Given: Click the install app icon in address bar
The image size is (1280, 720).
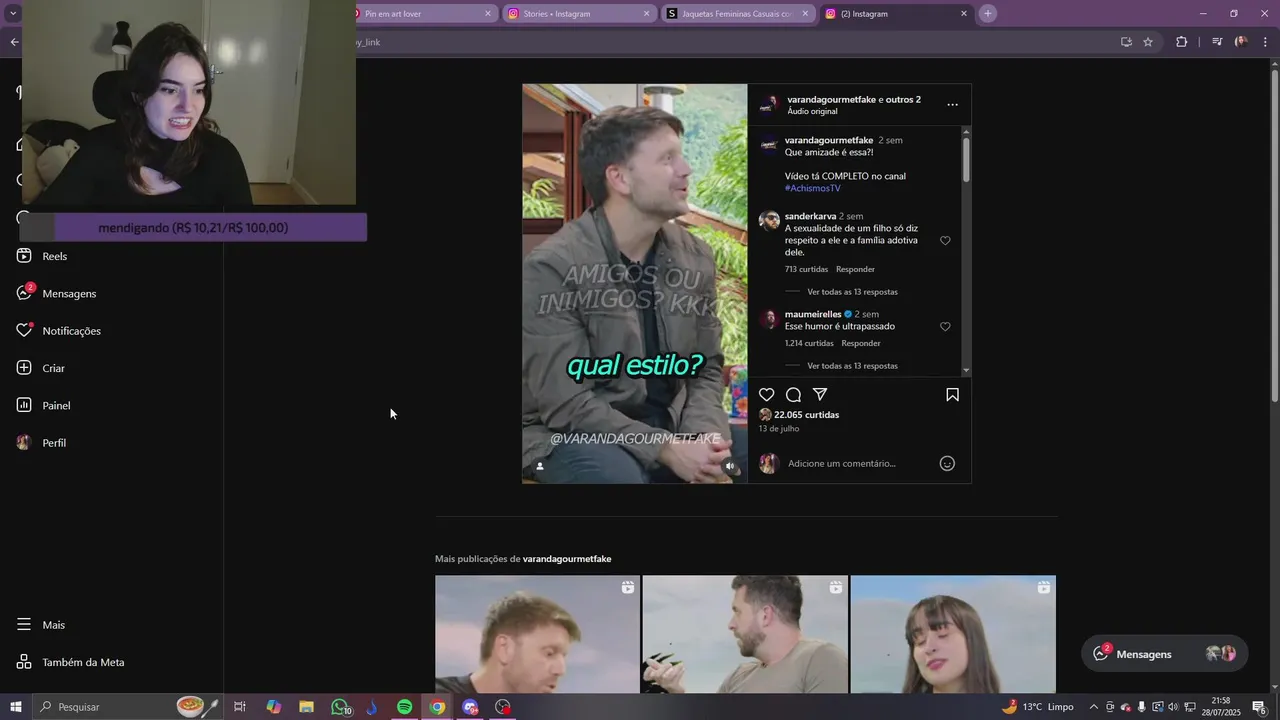Looking at the screenshot, I should [x=1126, y=42].
